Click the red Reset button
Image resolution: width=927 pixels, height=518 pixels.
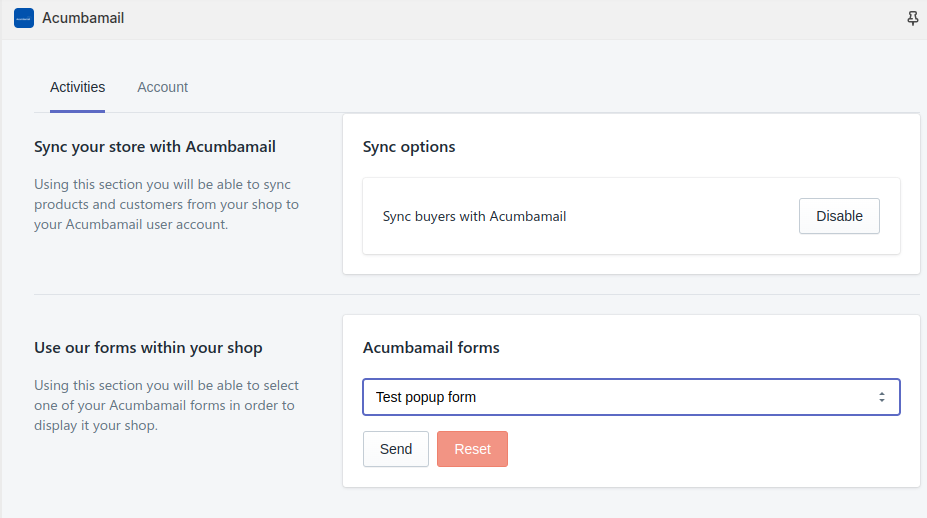(472, 449)
